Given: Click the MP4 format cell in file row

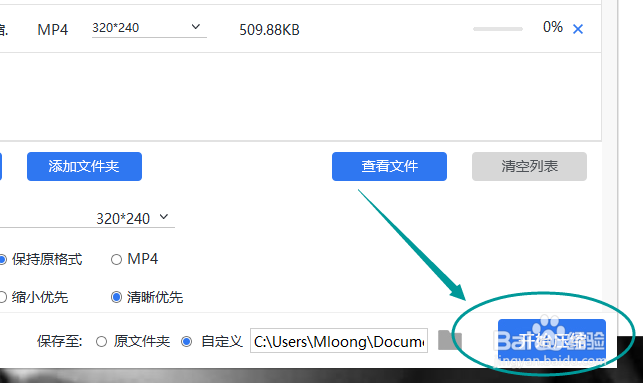Looking at the screenshot, I should coord(52,30).
